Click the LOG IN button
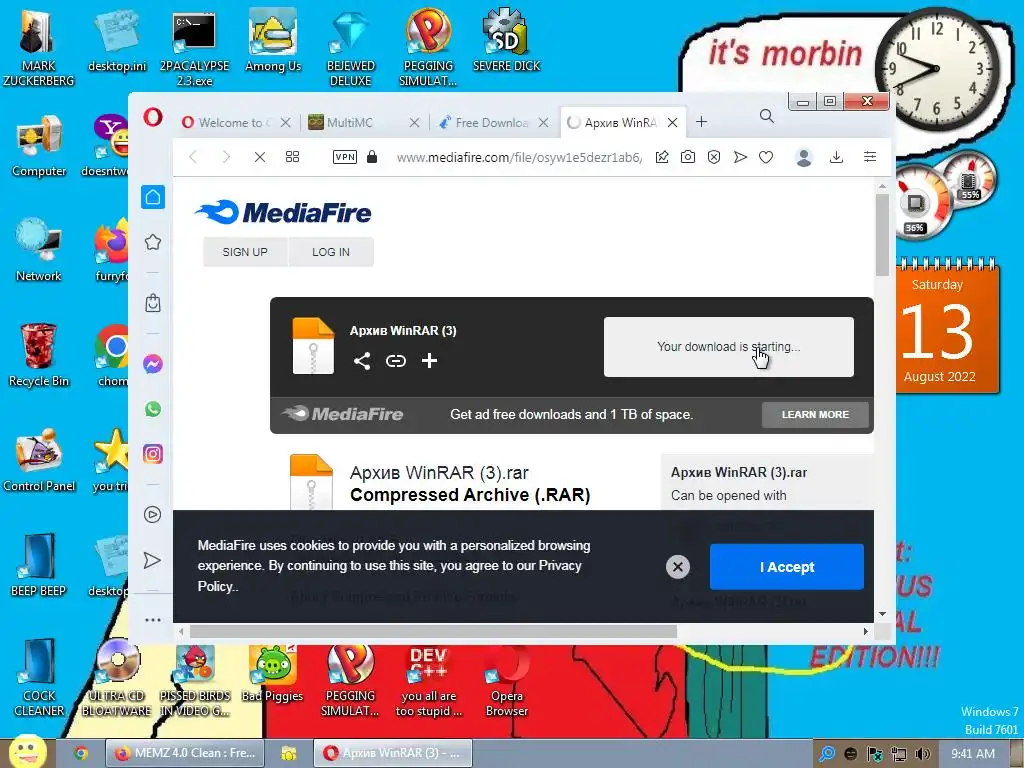Image resolution: width=1024 pixels, height=768 pixels. click(x=331, y=252)
